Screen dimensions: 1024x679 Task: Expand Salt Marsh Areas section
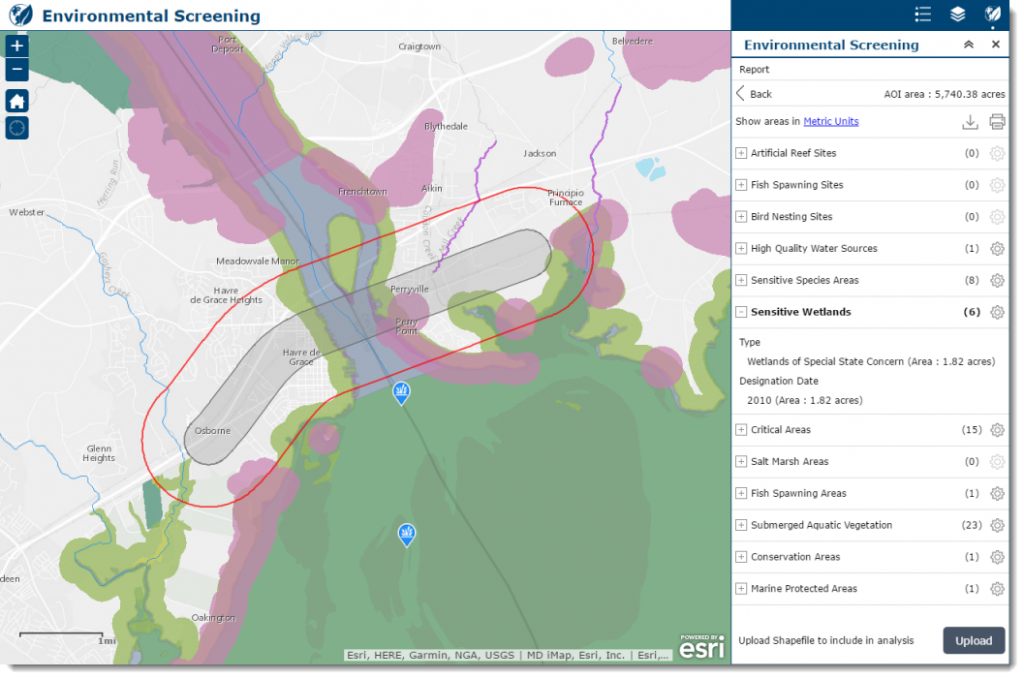741,462
